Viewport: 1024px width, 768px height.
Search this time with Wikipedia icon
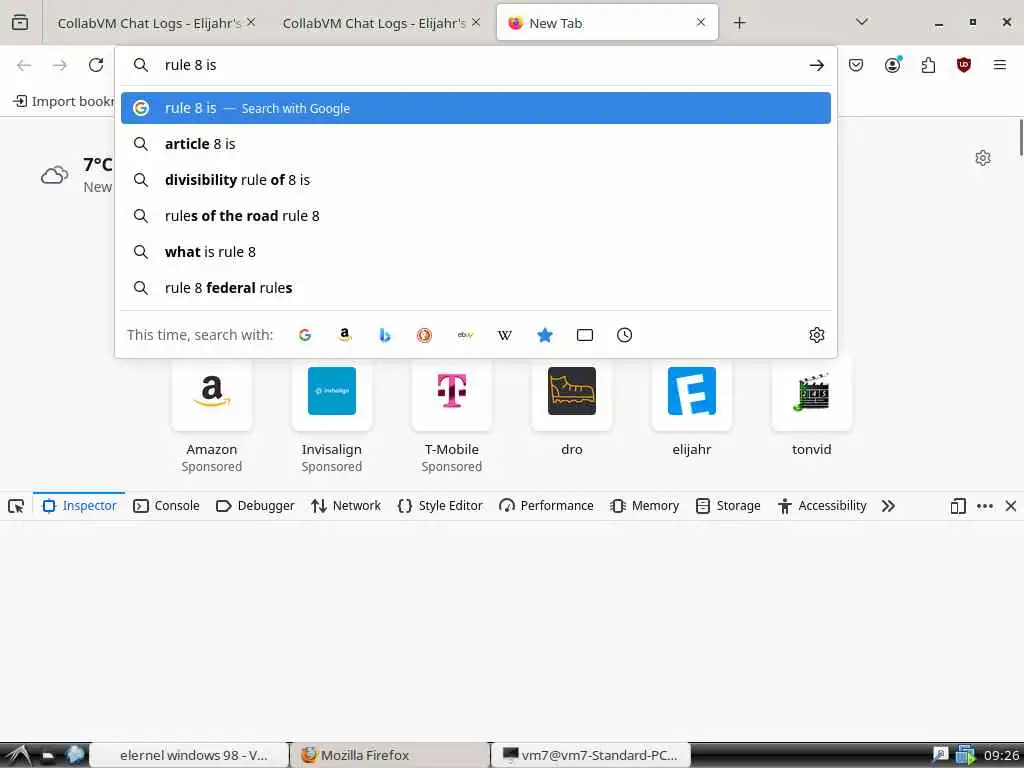[x=505, y=335]
